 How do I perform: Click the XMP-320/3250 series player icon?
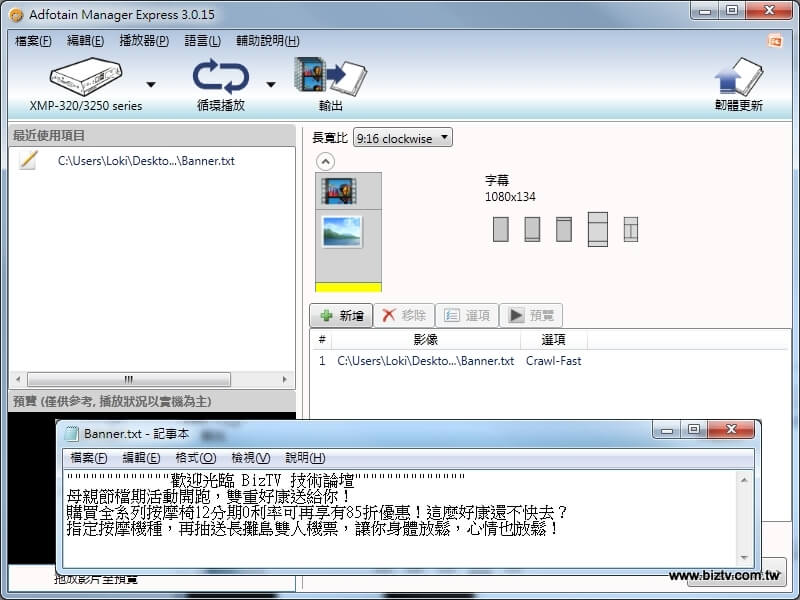click(x=84, y=75)
